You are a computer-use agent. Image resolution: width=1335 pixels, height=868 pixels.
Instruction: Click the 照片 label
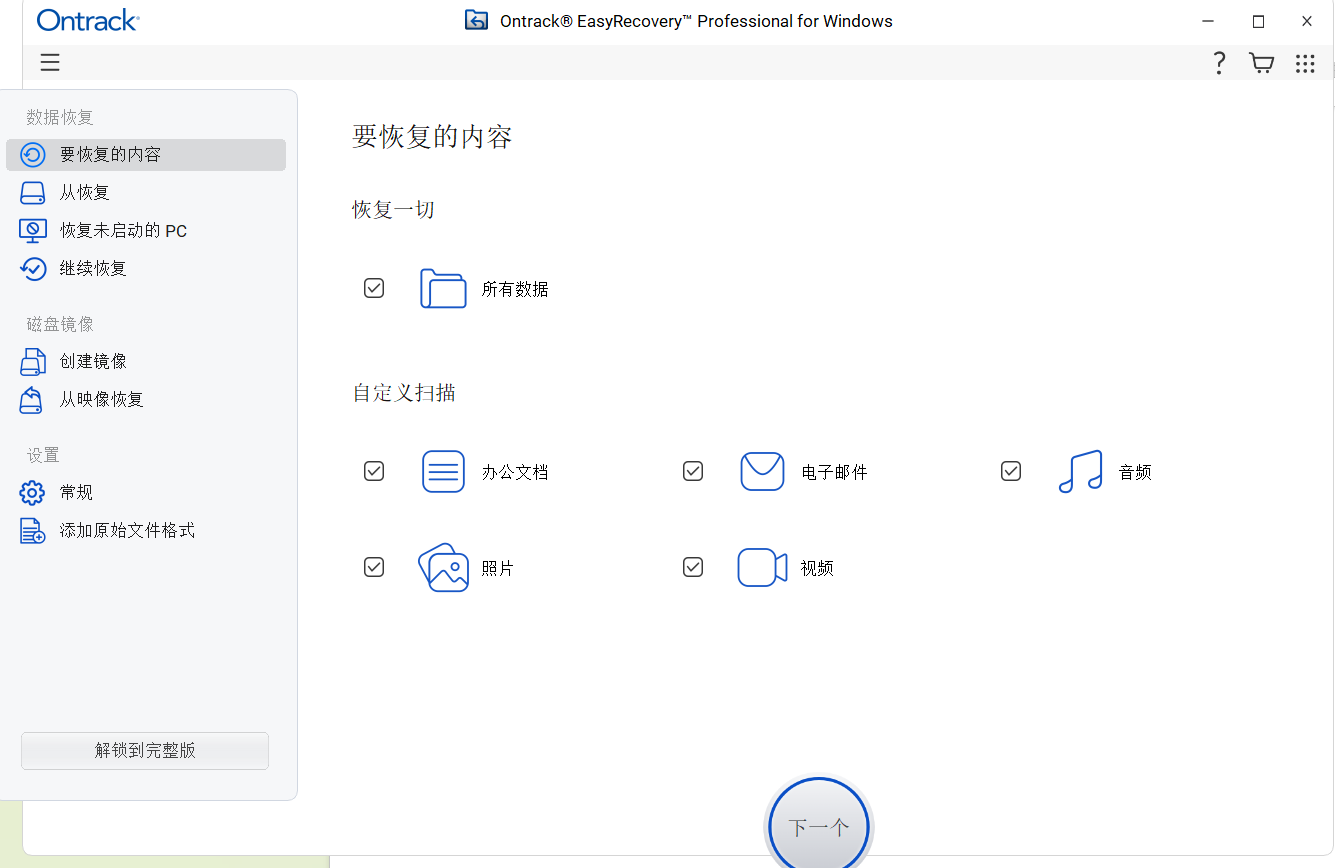coord(497,568)
